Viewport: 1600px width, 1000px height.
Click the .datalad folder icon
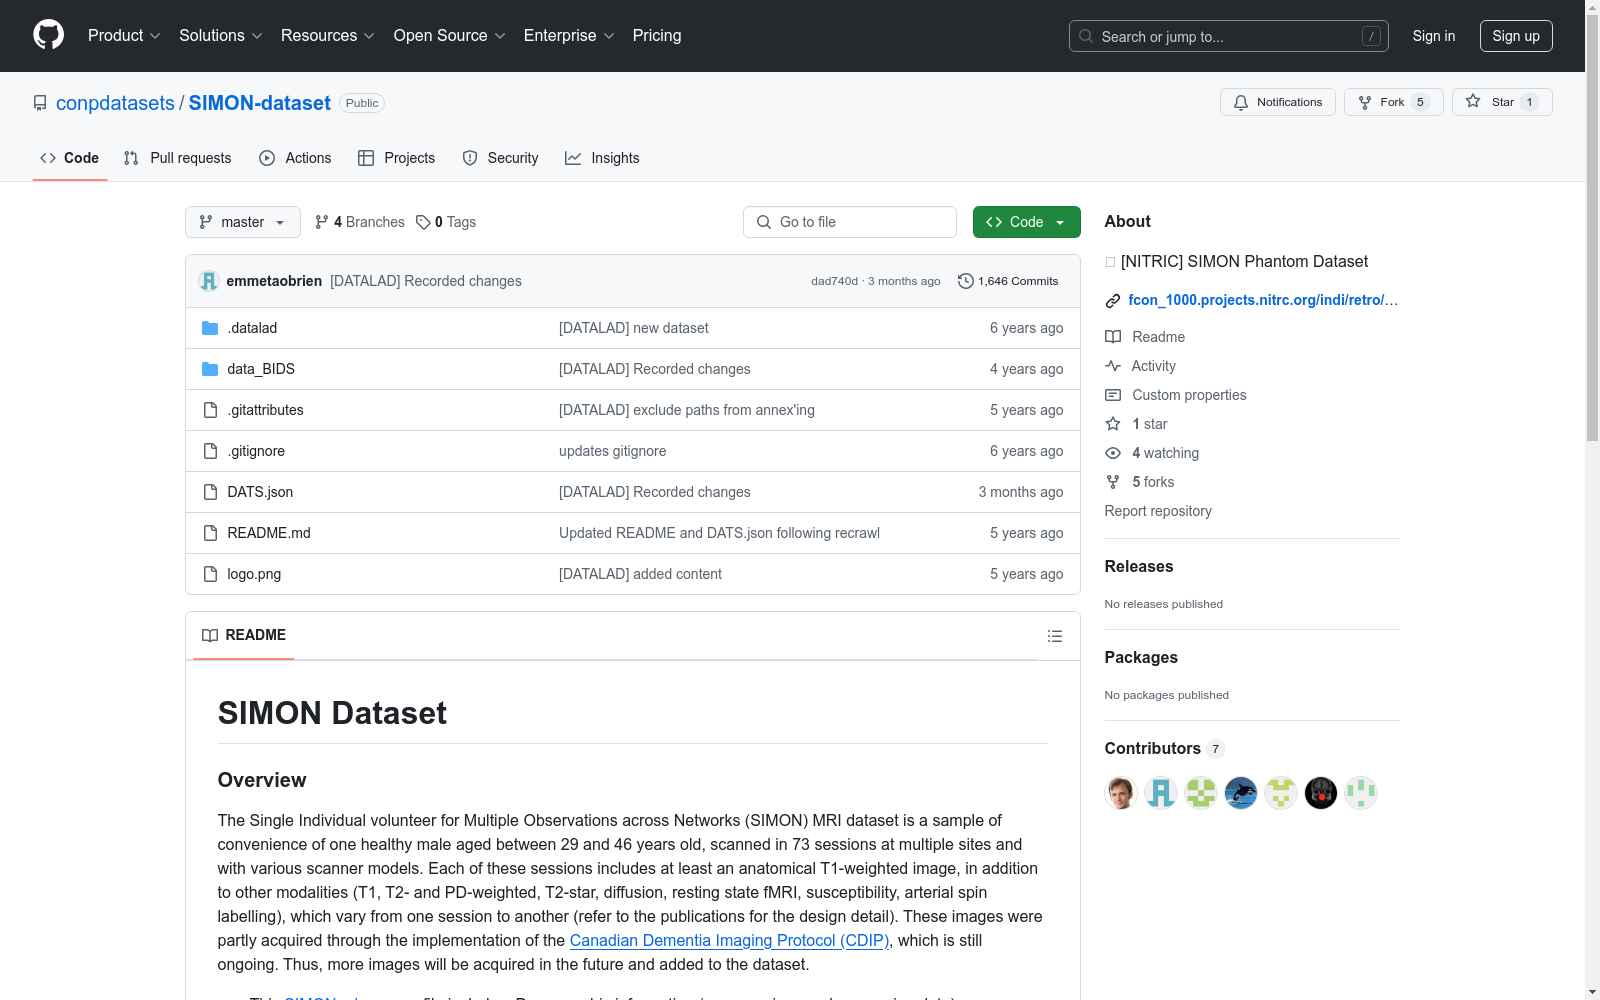(x=210, y=328)
